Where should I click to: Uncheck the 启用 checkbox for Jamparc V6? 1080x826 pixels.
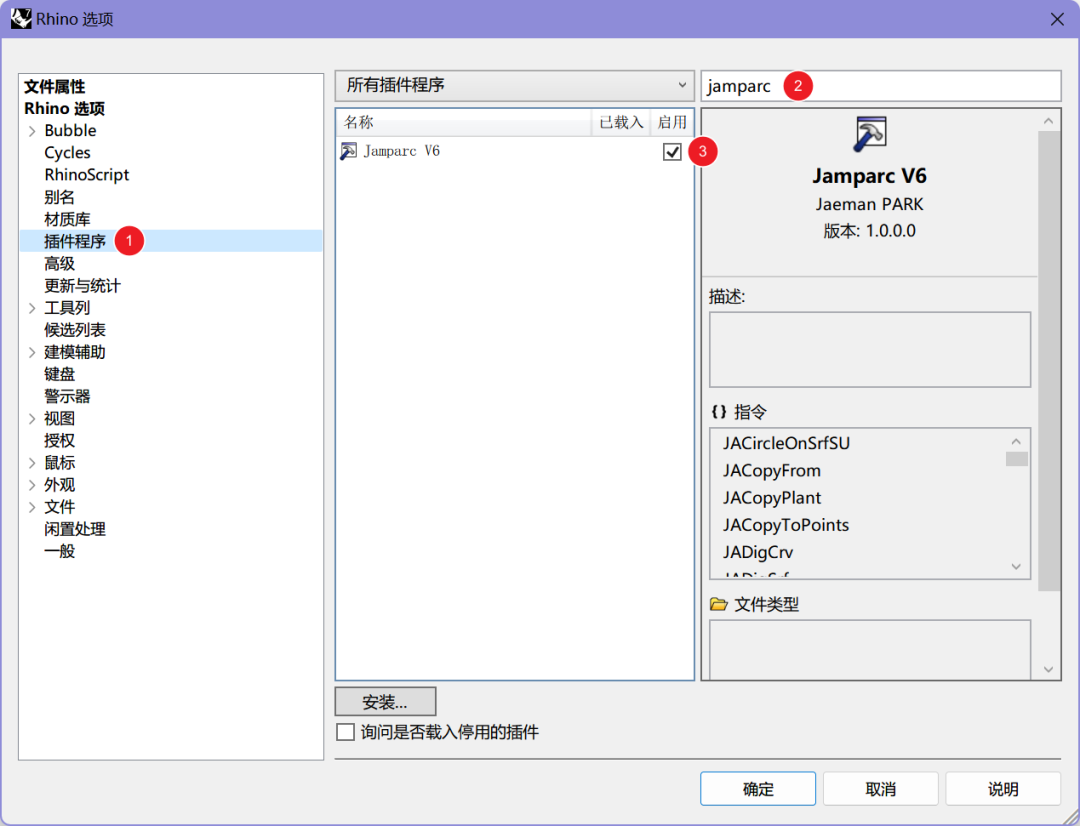pos(671,151)
